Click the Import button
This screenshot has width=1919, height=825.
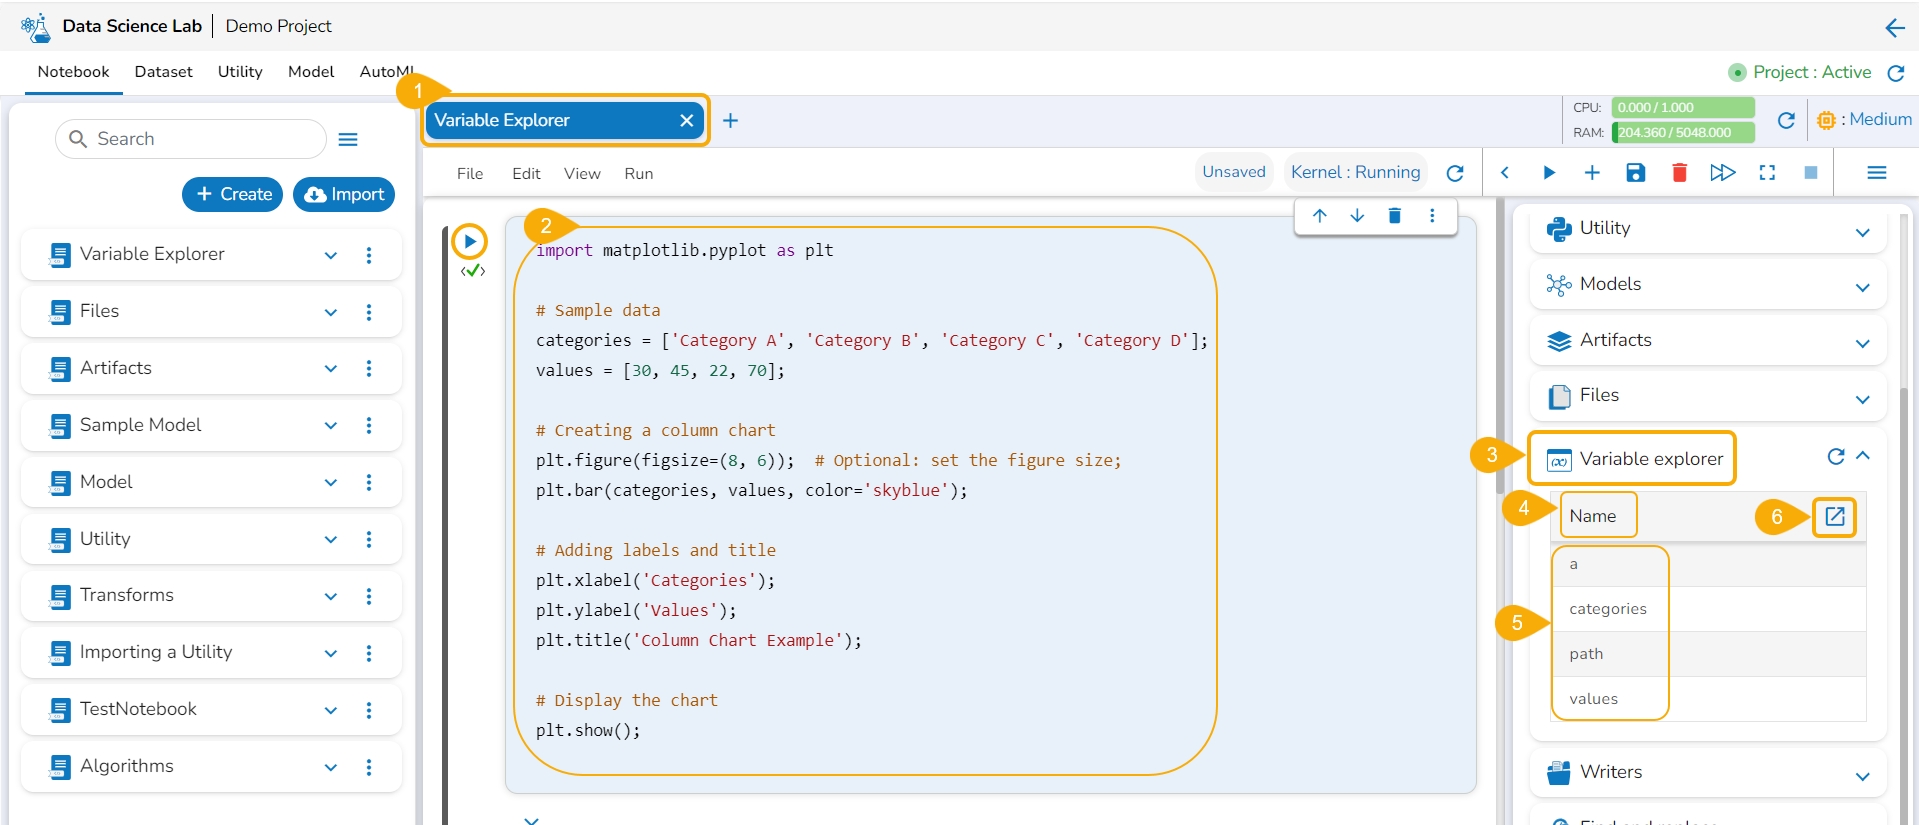(344, 194)
